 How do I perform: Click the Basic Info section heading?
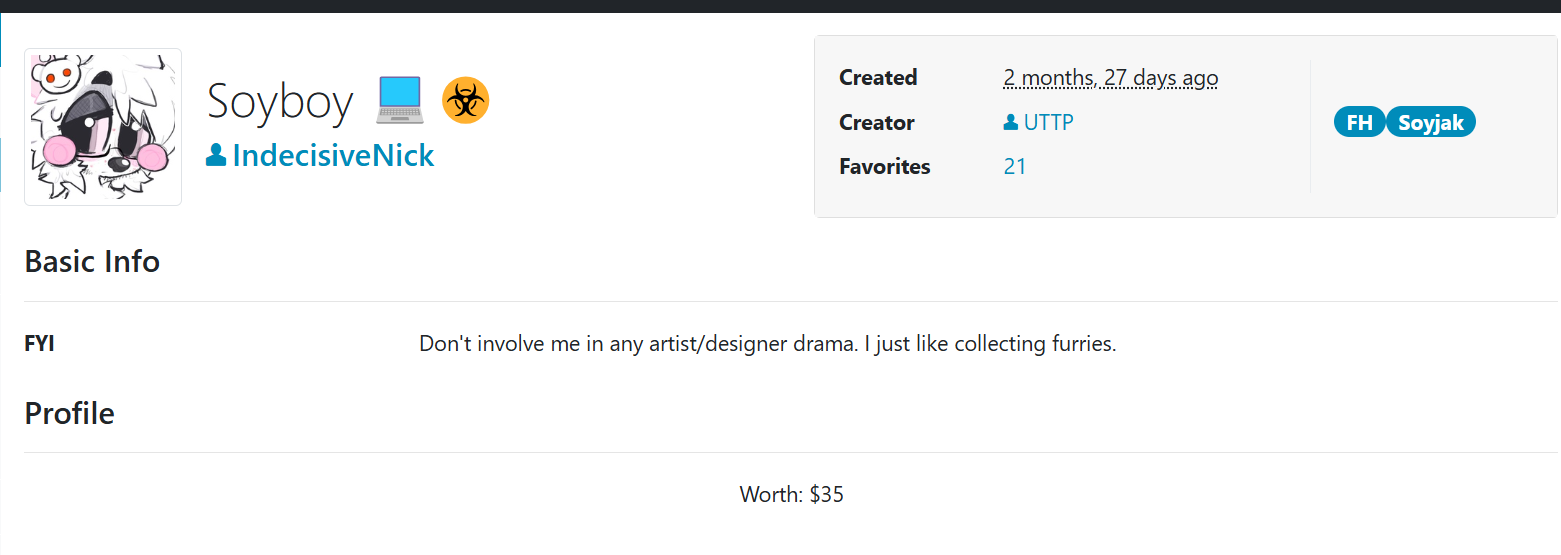(92, 261)
